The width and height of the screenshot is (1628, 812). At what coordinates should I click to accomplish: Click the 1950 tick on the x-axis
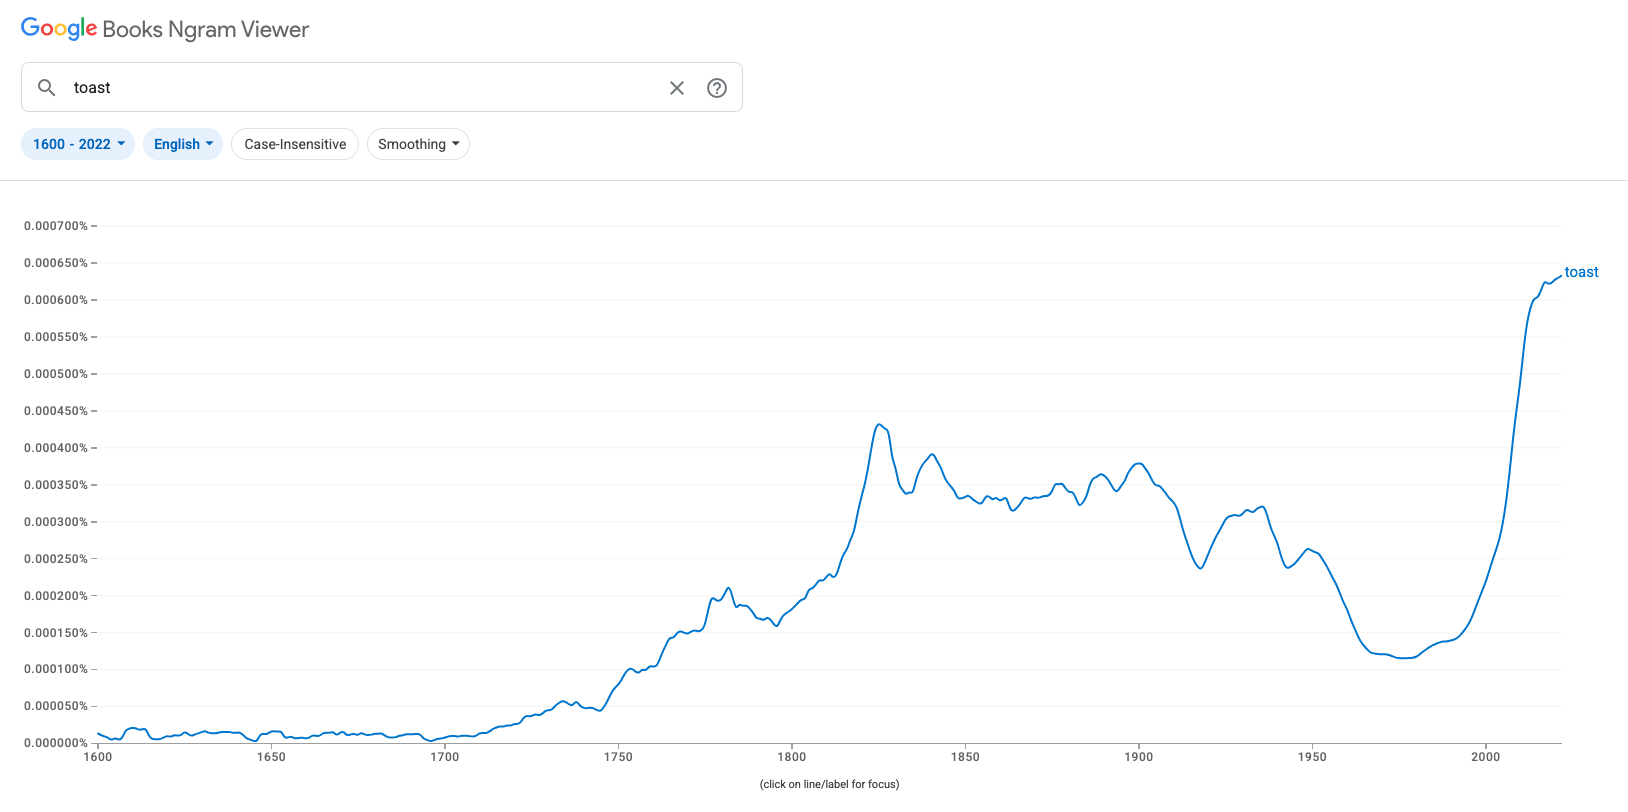pos(1312,757)
